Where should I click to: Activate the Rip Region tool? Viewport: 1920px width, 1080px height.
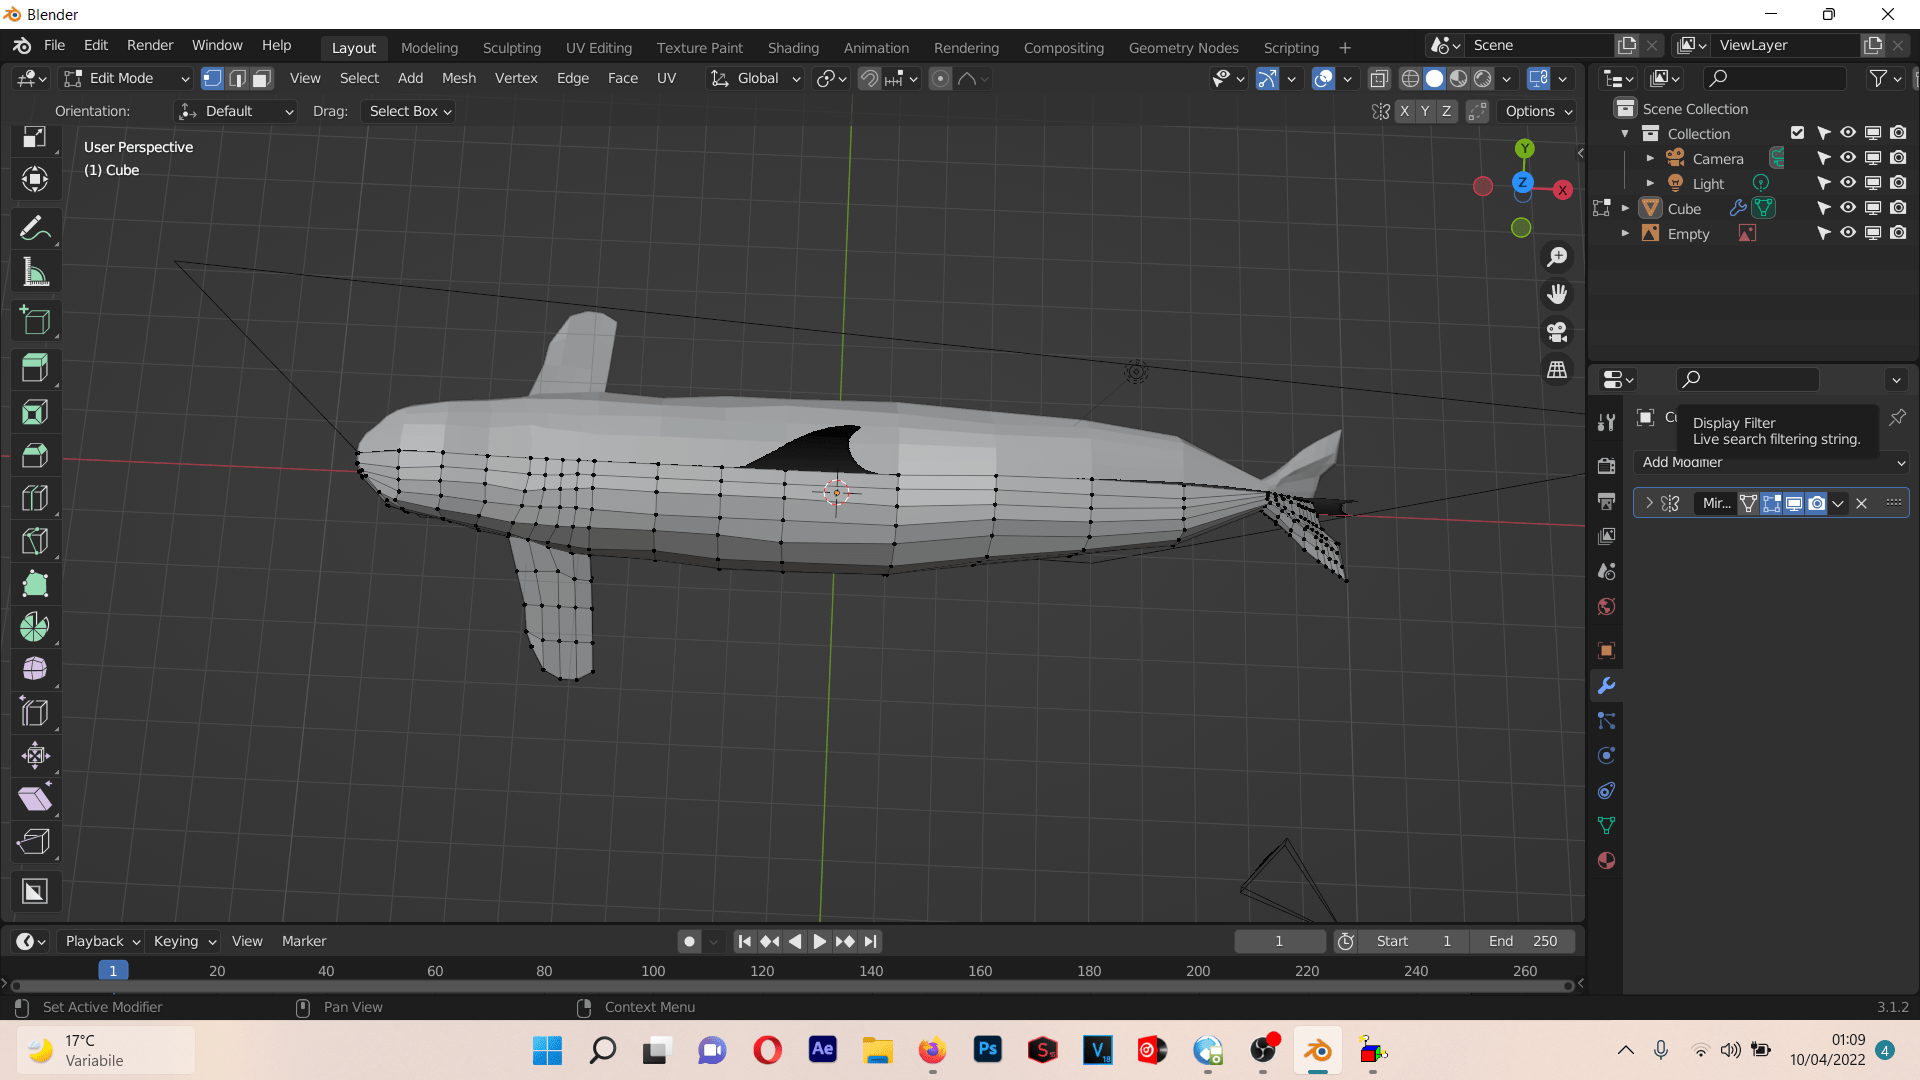click(35, 841)
